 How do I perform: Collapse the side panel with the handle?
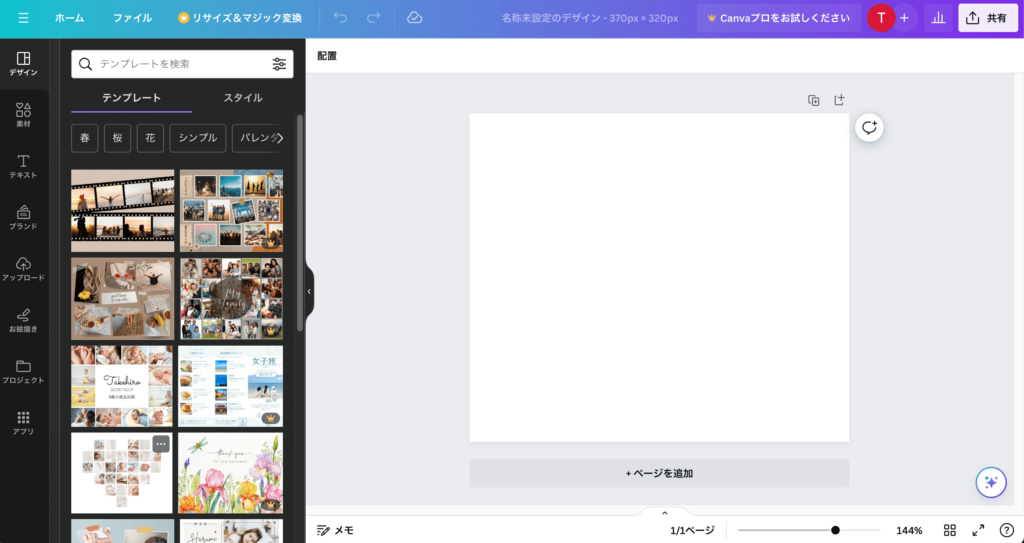point(310,291)
